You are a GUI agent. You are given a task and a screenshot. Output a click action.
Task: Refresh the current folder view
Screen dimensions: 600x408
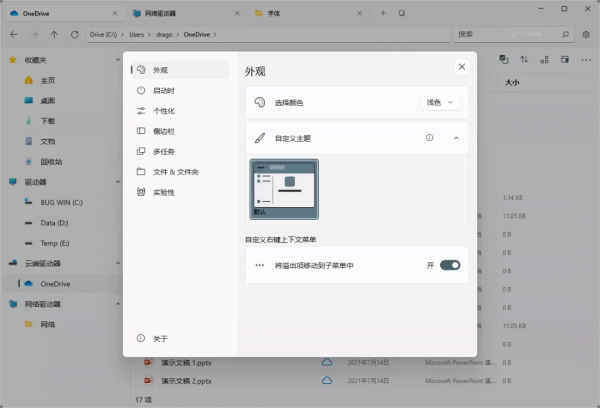click(75, 34)
